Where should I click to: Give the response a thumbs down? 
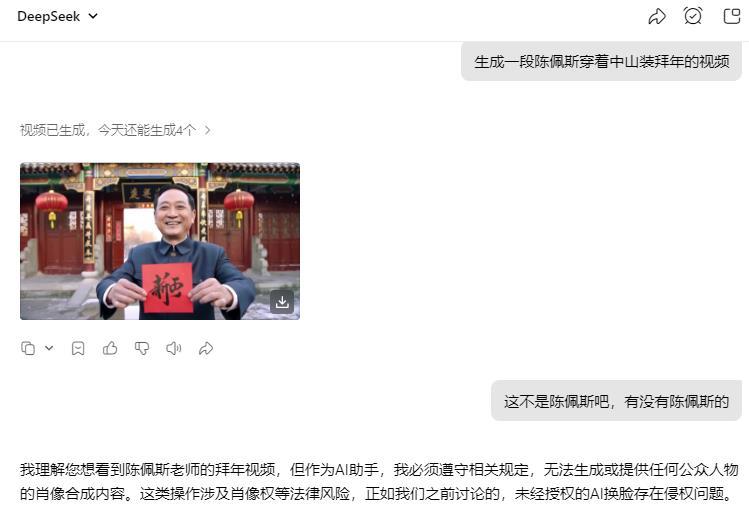pyautogui.click(x=142, y=349)
